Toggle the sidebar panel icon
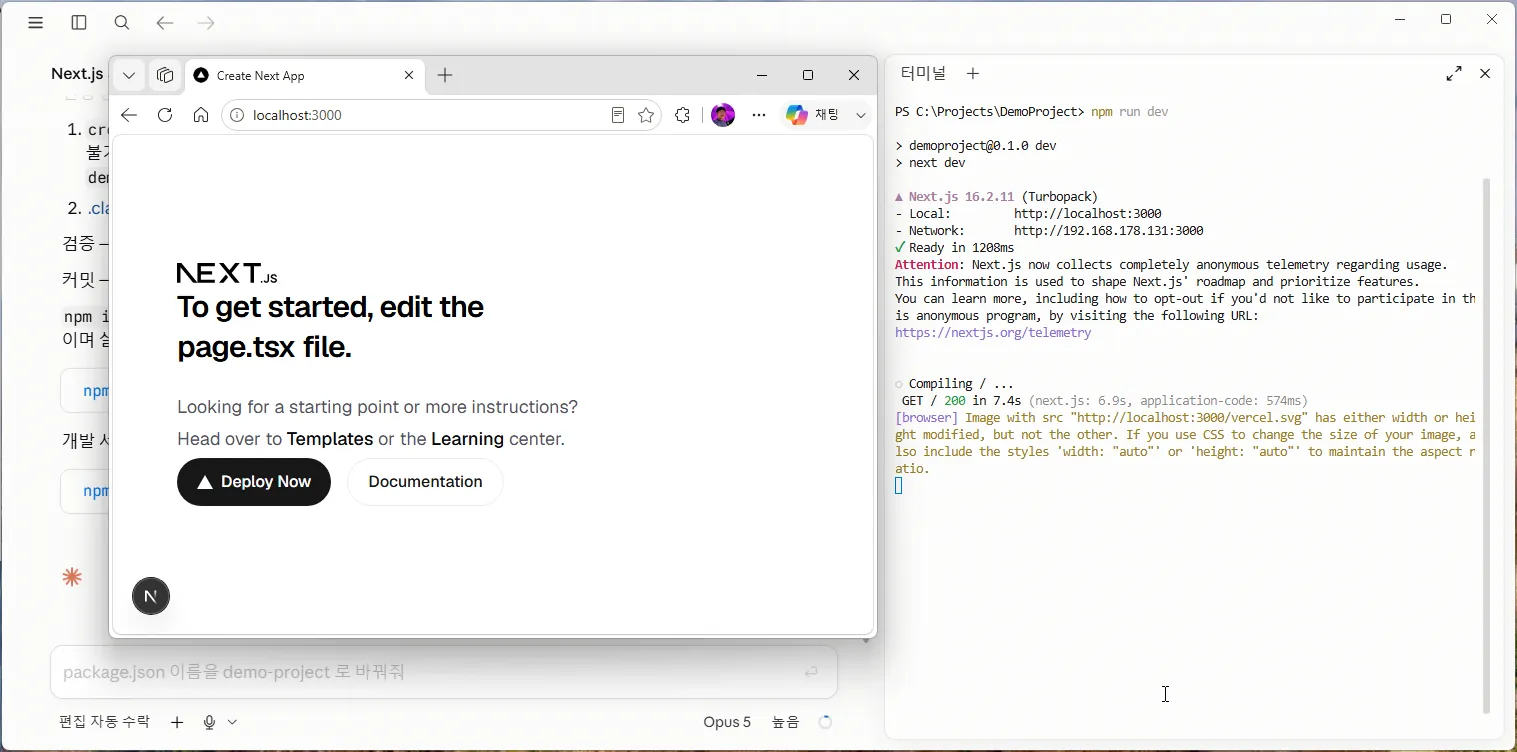Image resolution: width=1517 pixels, height=752 pixels. point(79,22)
